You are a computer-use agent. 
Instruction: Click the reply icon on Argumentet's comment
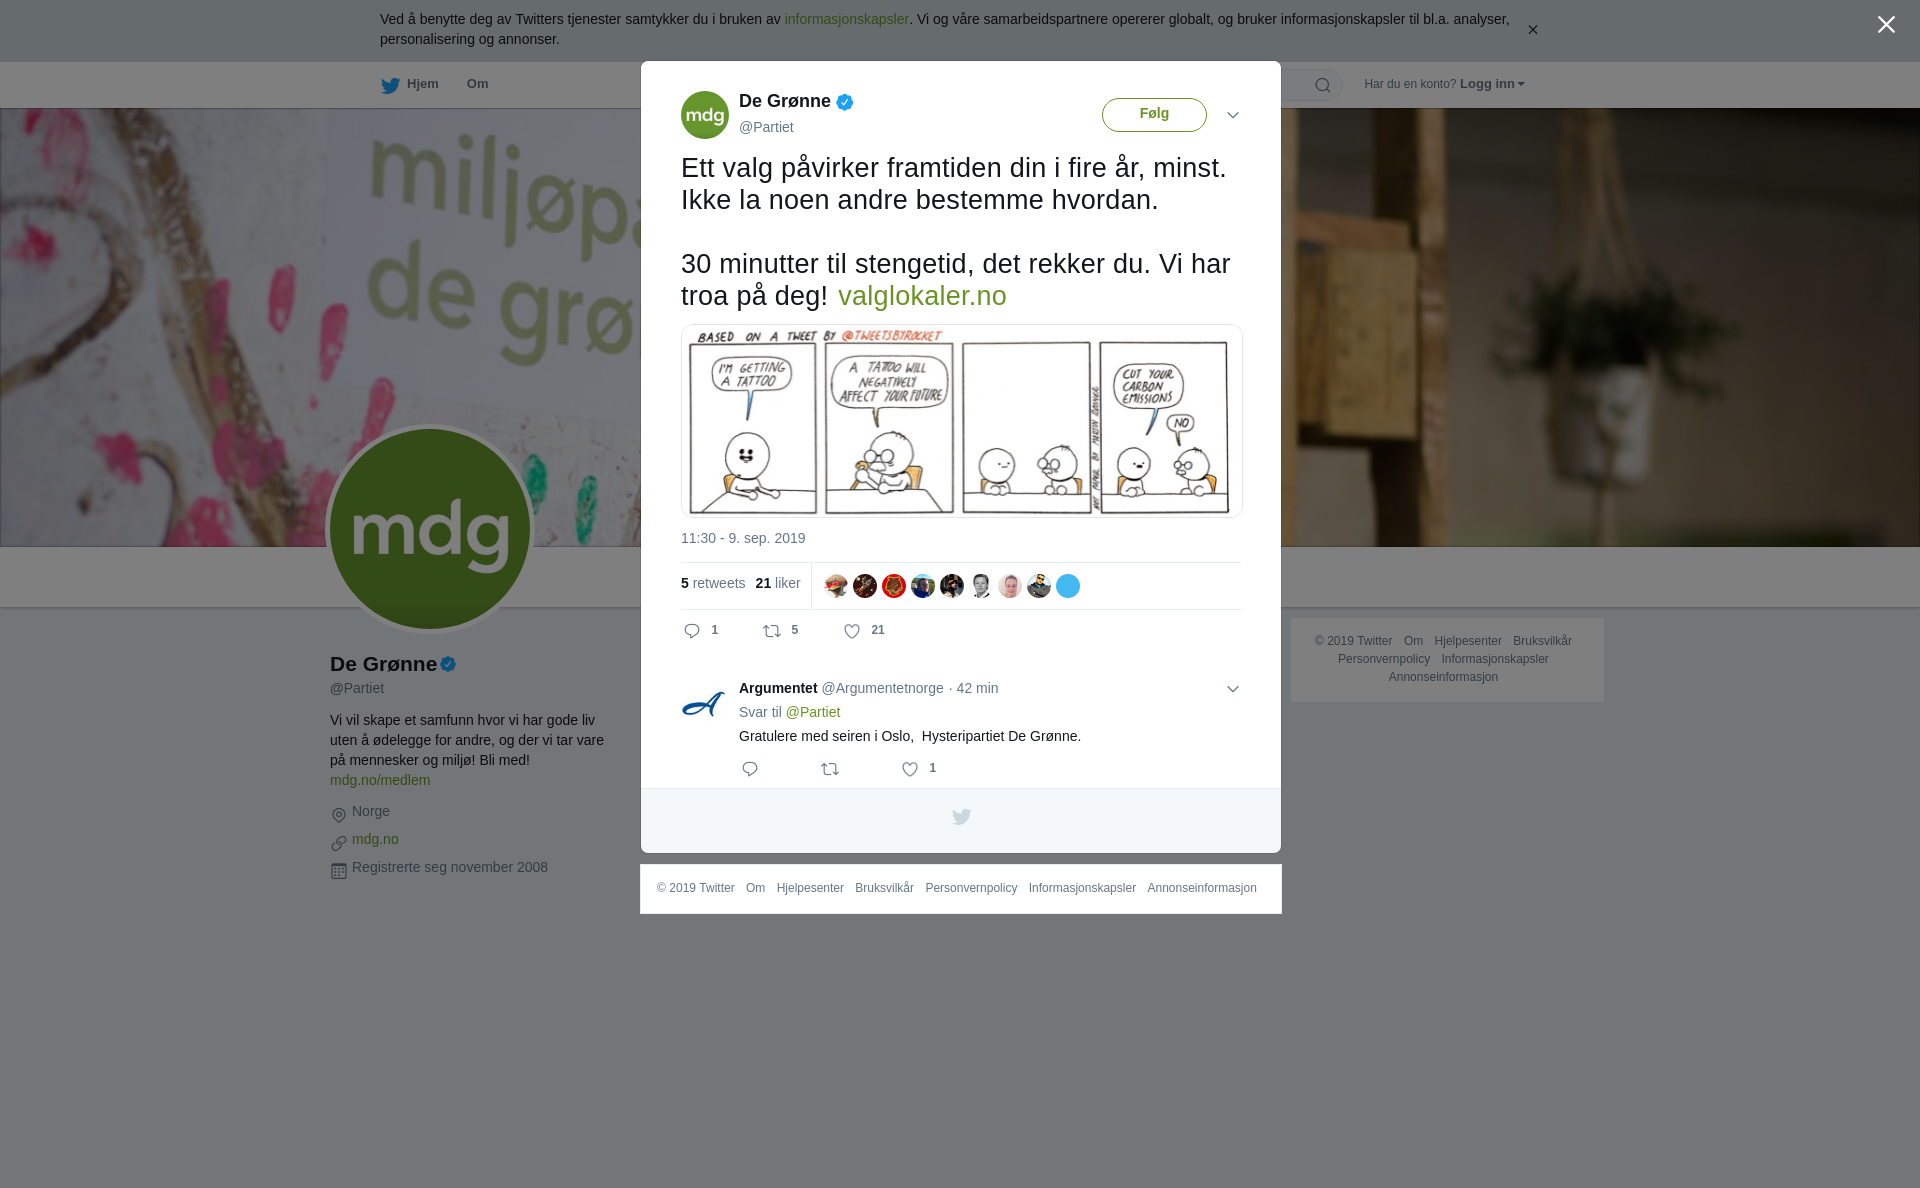[x=750, y=769]
